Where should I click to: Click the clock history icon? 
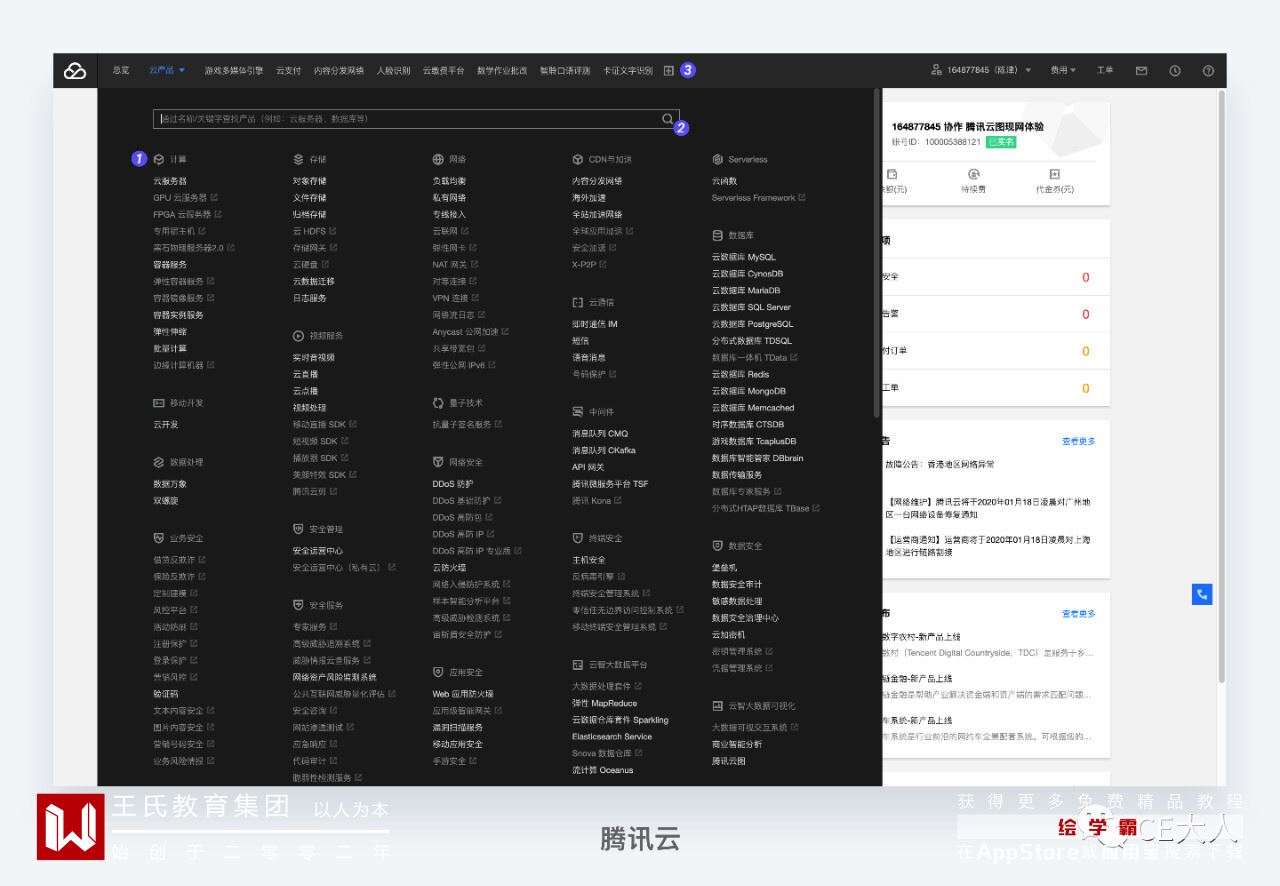point(1175,70)
